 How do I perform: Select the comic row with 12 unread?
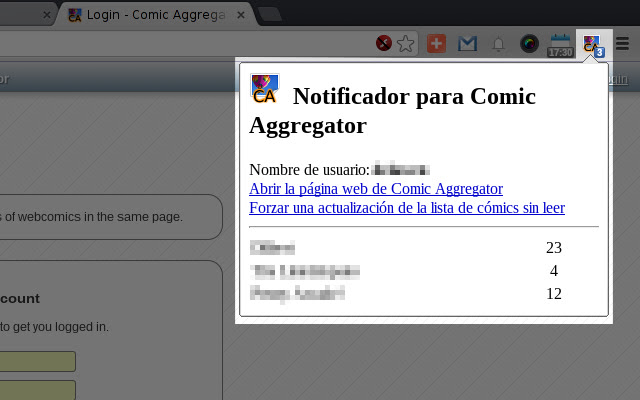[424, 293]
